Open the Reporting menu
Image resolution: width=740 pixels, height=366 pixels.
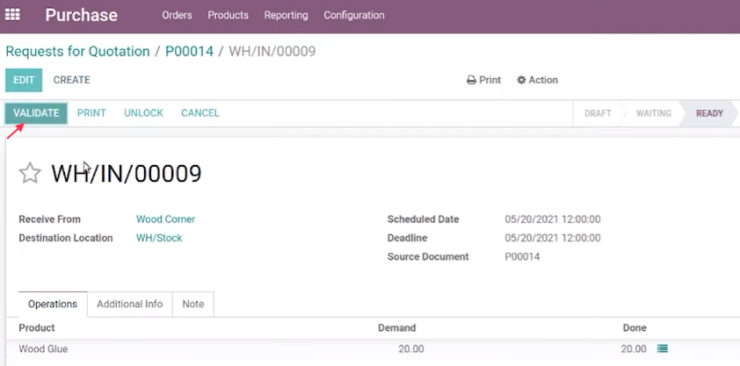pyautogui.click(x=286, y=15)
